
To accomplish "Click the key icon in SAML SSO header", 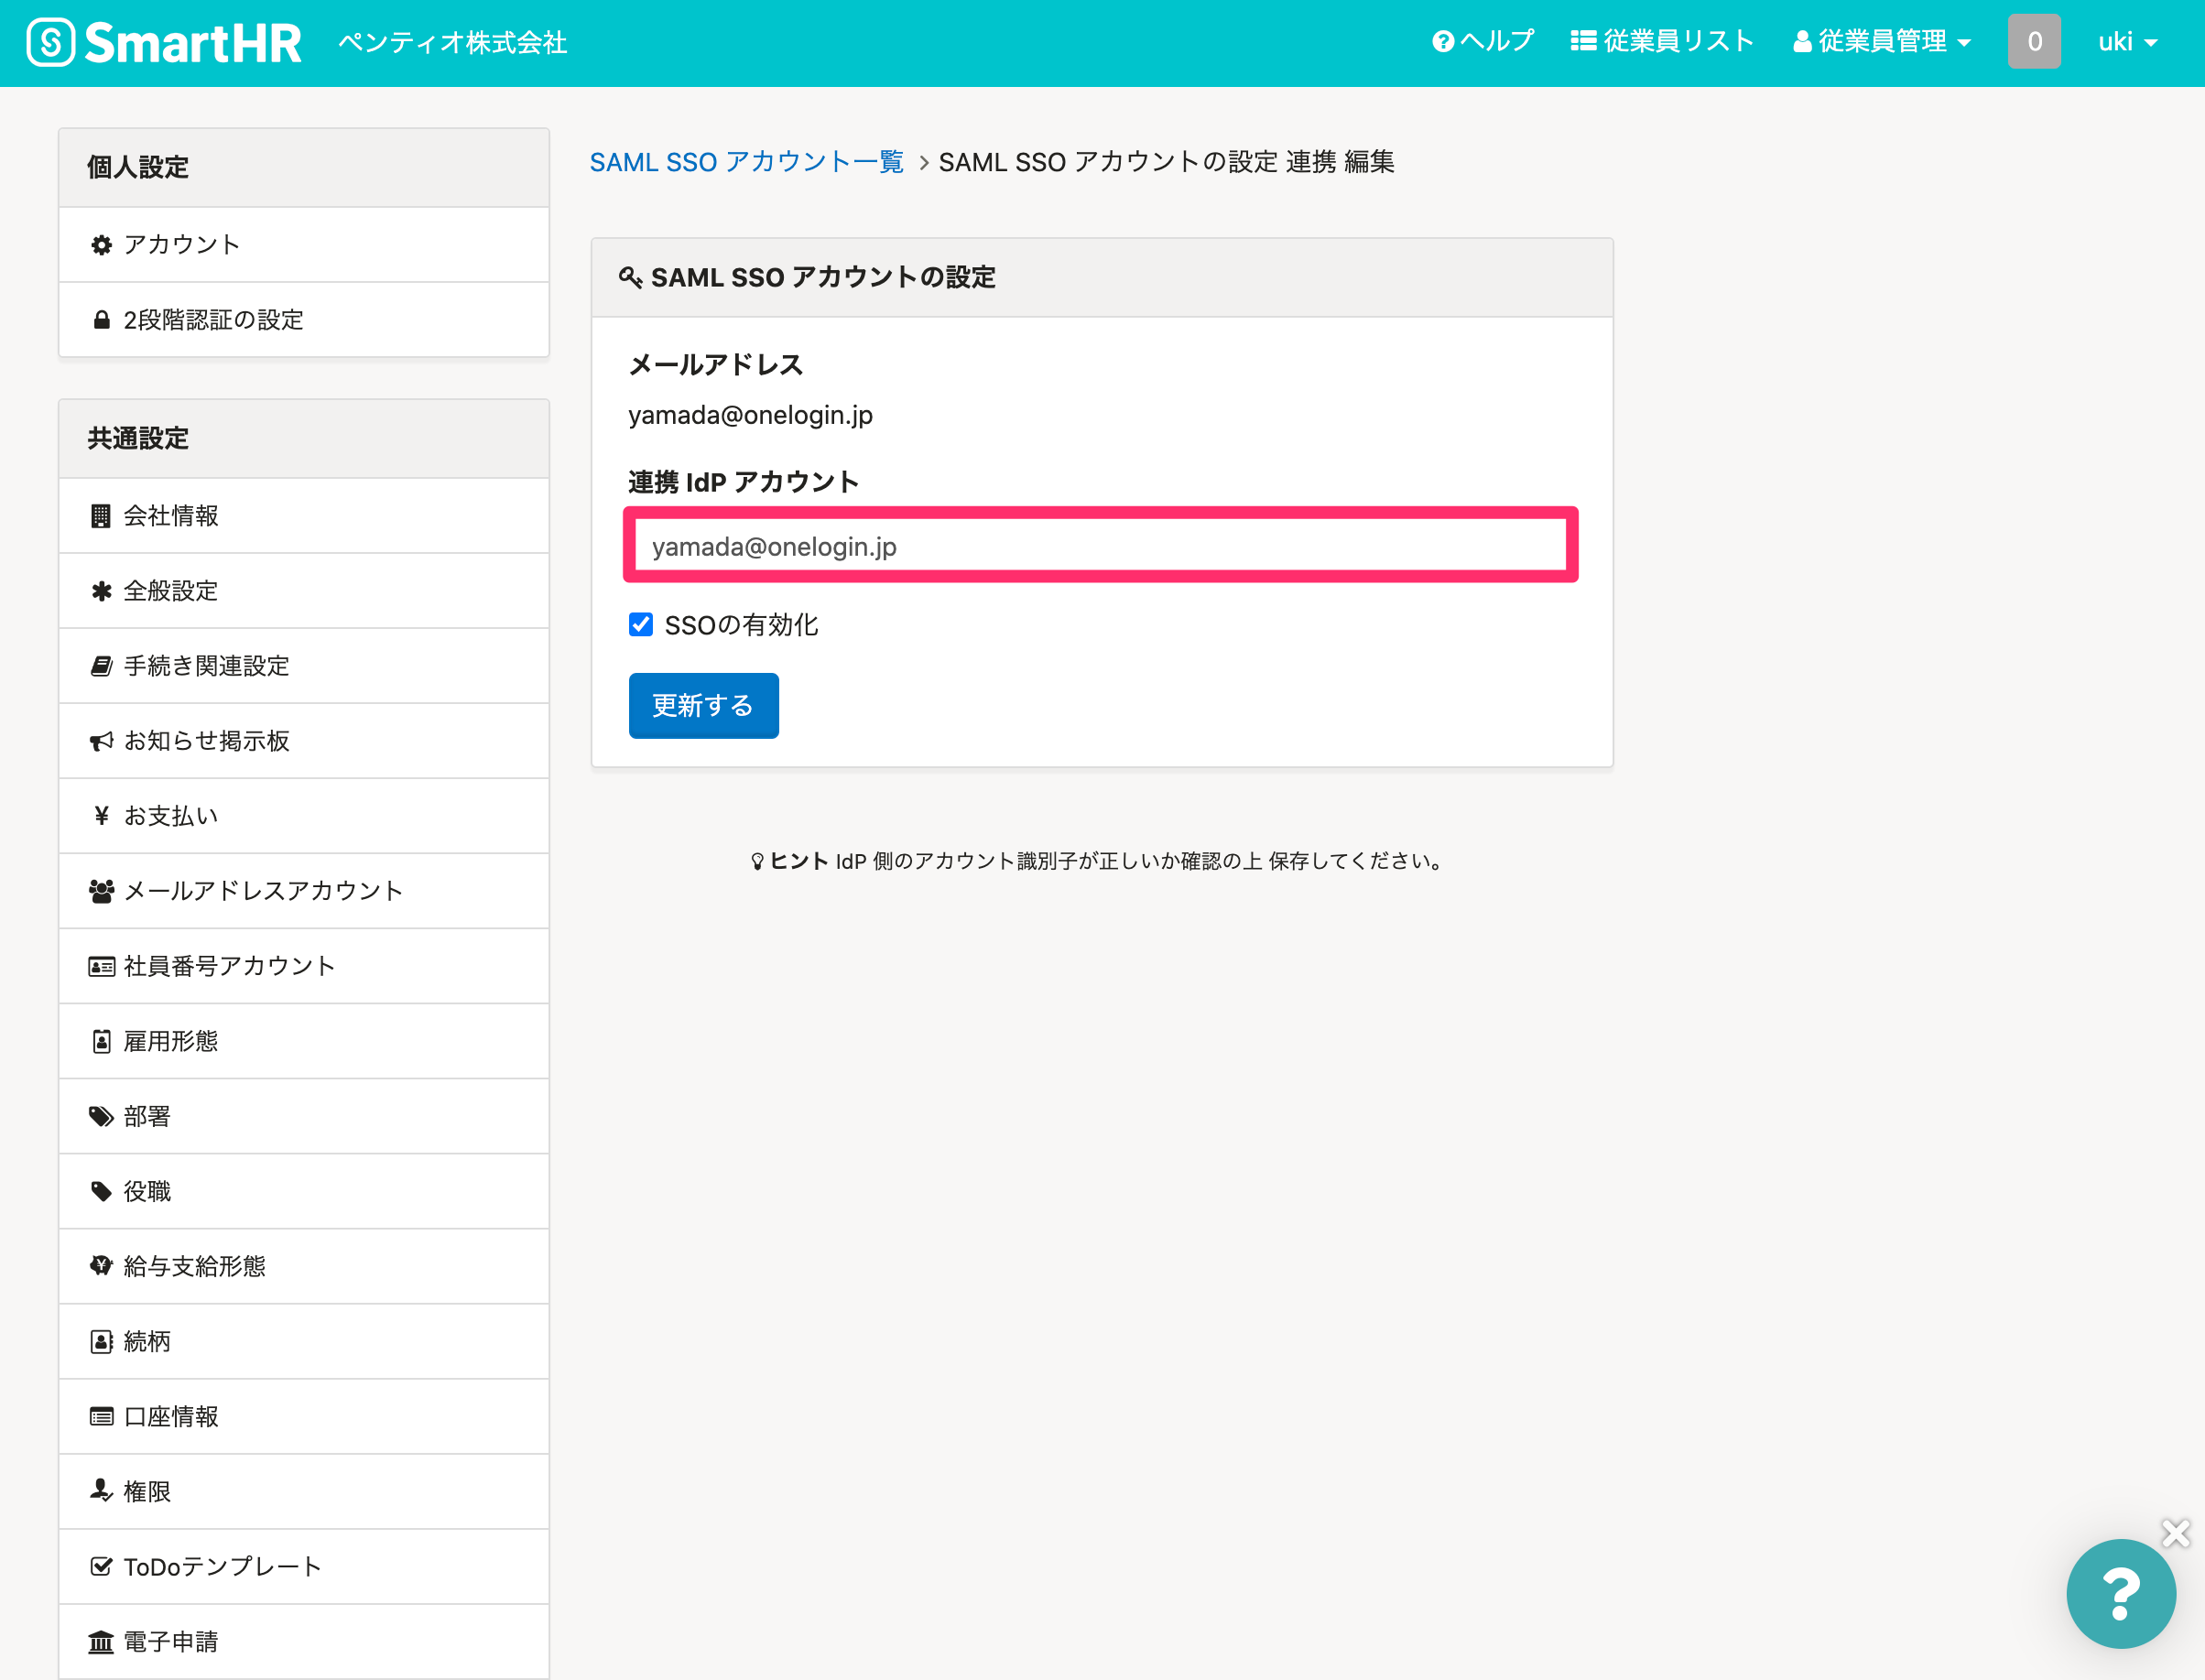I will tap(630, 277).
